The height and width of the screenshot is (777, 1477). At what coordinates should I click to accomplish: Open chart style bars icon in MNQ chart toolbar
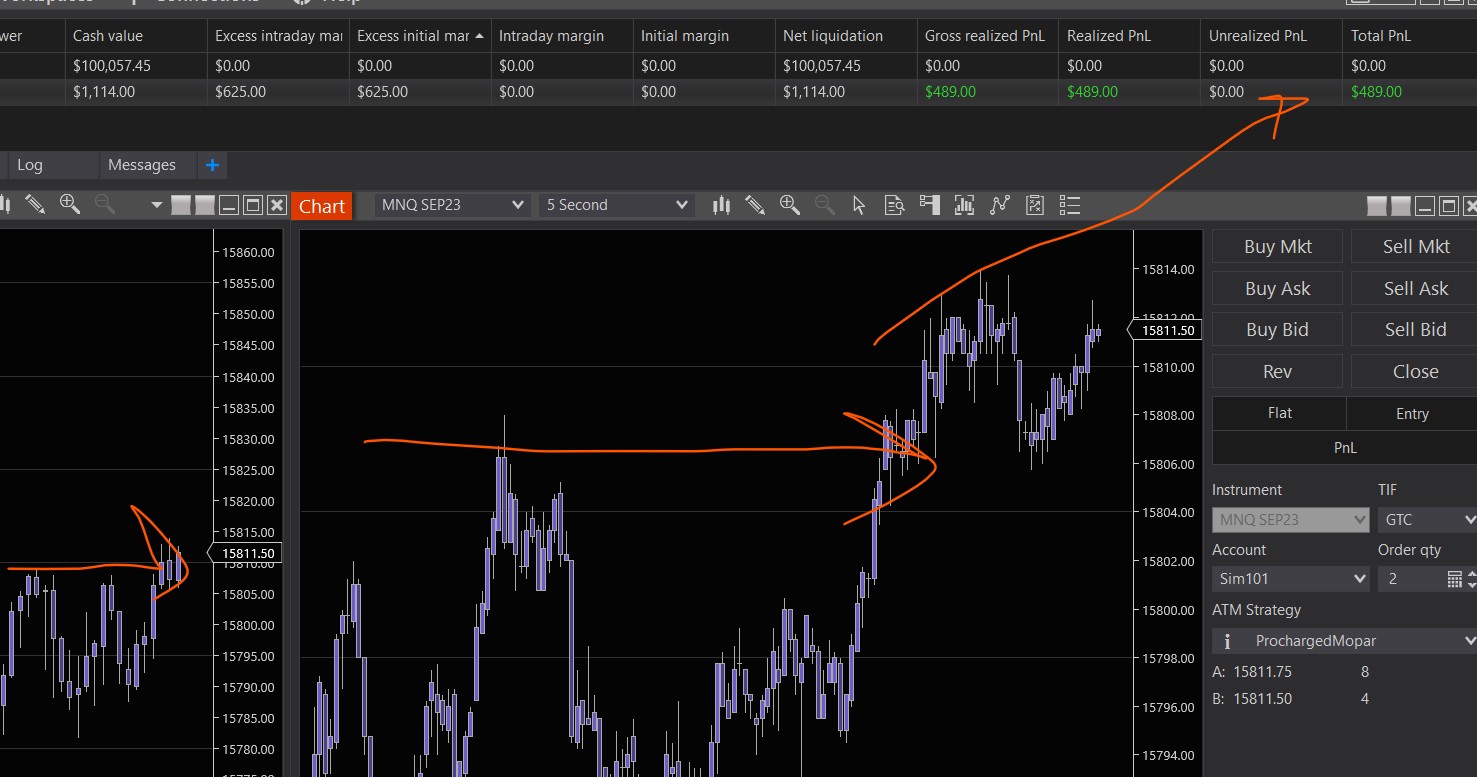coord(721,205)
